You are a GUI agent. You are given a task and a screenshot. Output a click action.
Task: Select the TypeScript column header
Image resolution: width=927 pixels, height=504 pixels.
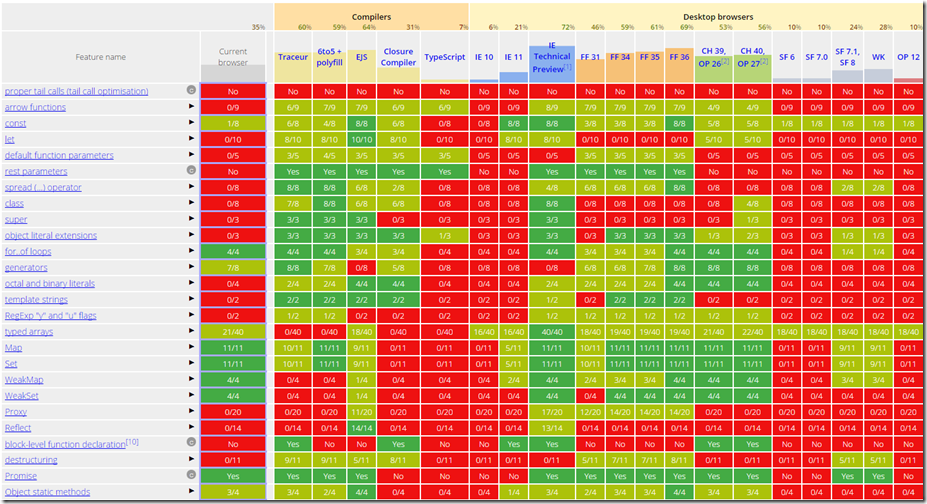[445, 57]
